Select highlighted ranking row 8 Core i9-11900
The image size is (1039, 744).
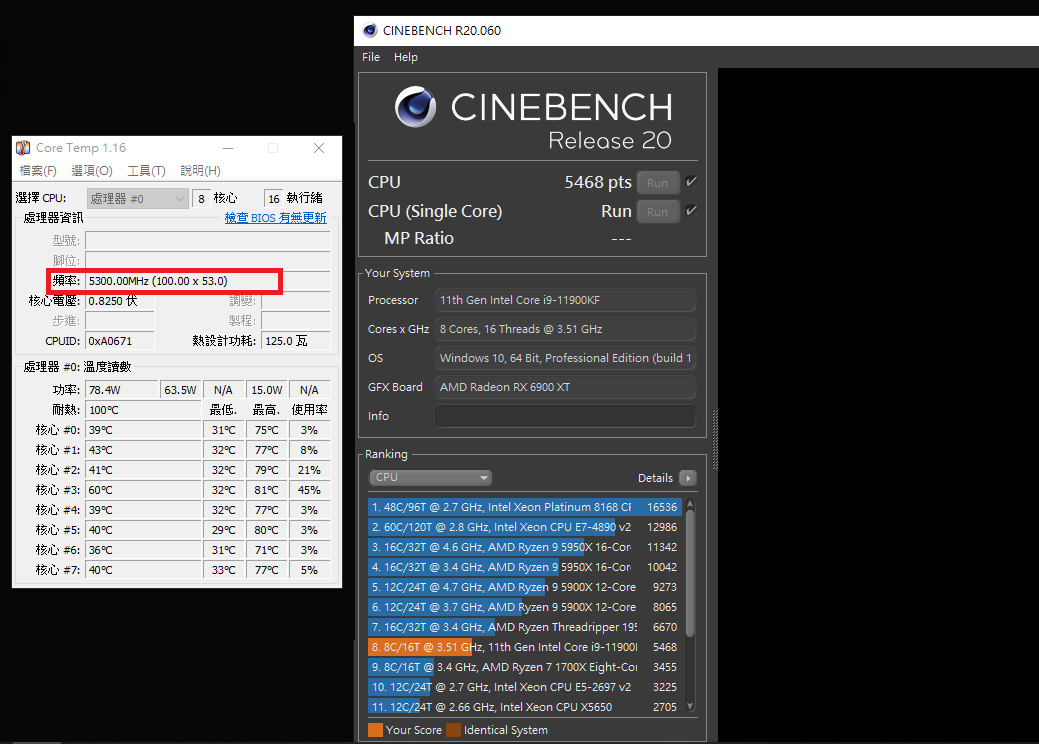coord(525,647)
